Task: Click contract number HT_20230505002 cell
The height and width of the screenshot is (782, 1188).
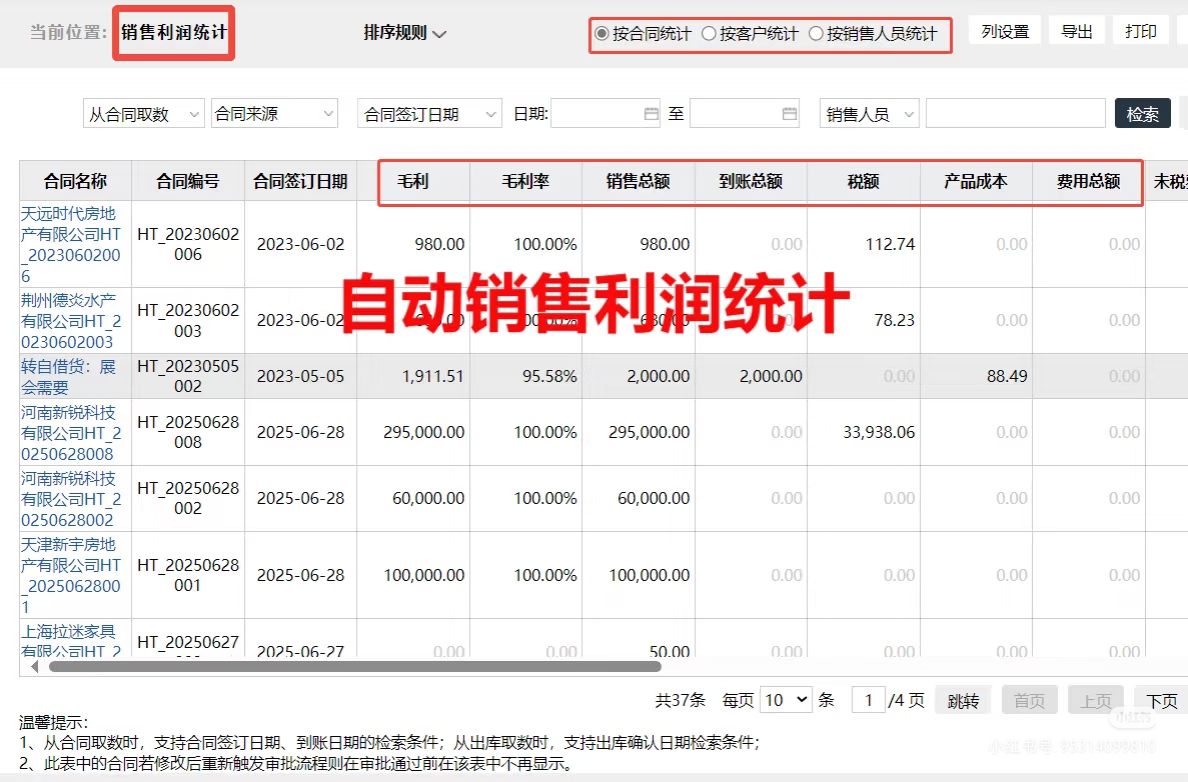Action: click(x=188, y=376)
